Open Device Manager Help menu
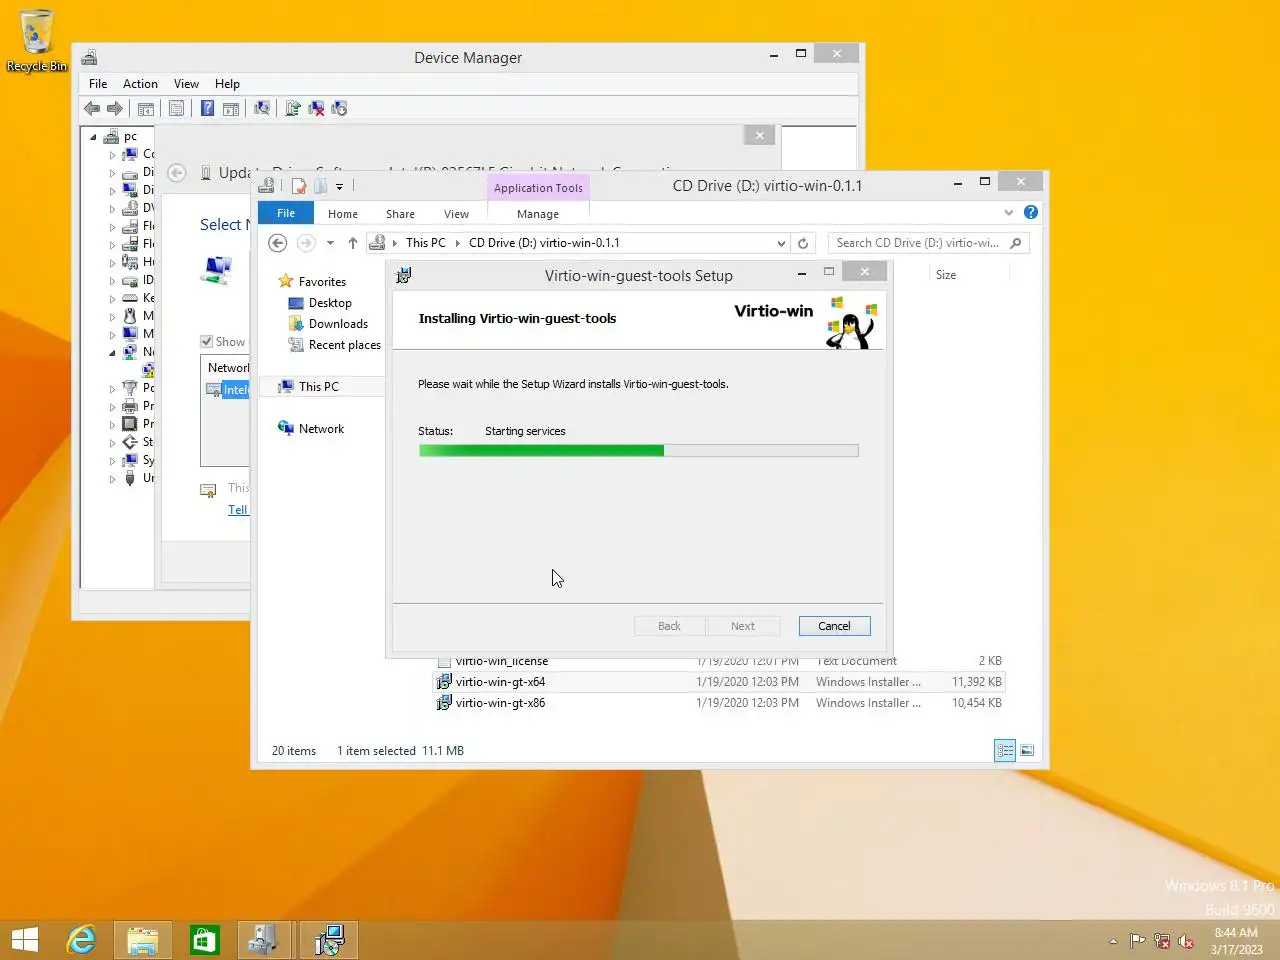The image size is (1280, 960). (227, 84)
